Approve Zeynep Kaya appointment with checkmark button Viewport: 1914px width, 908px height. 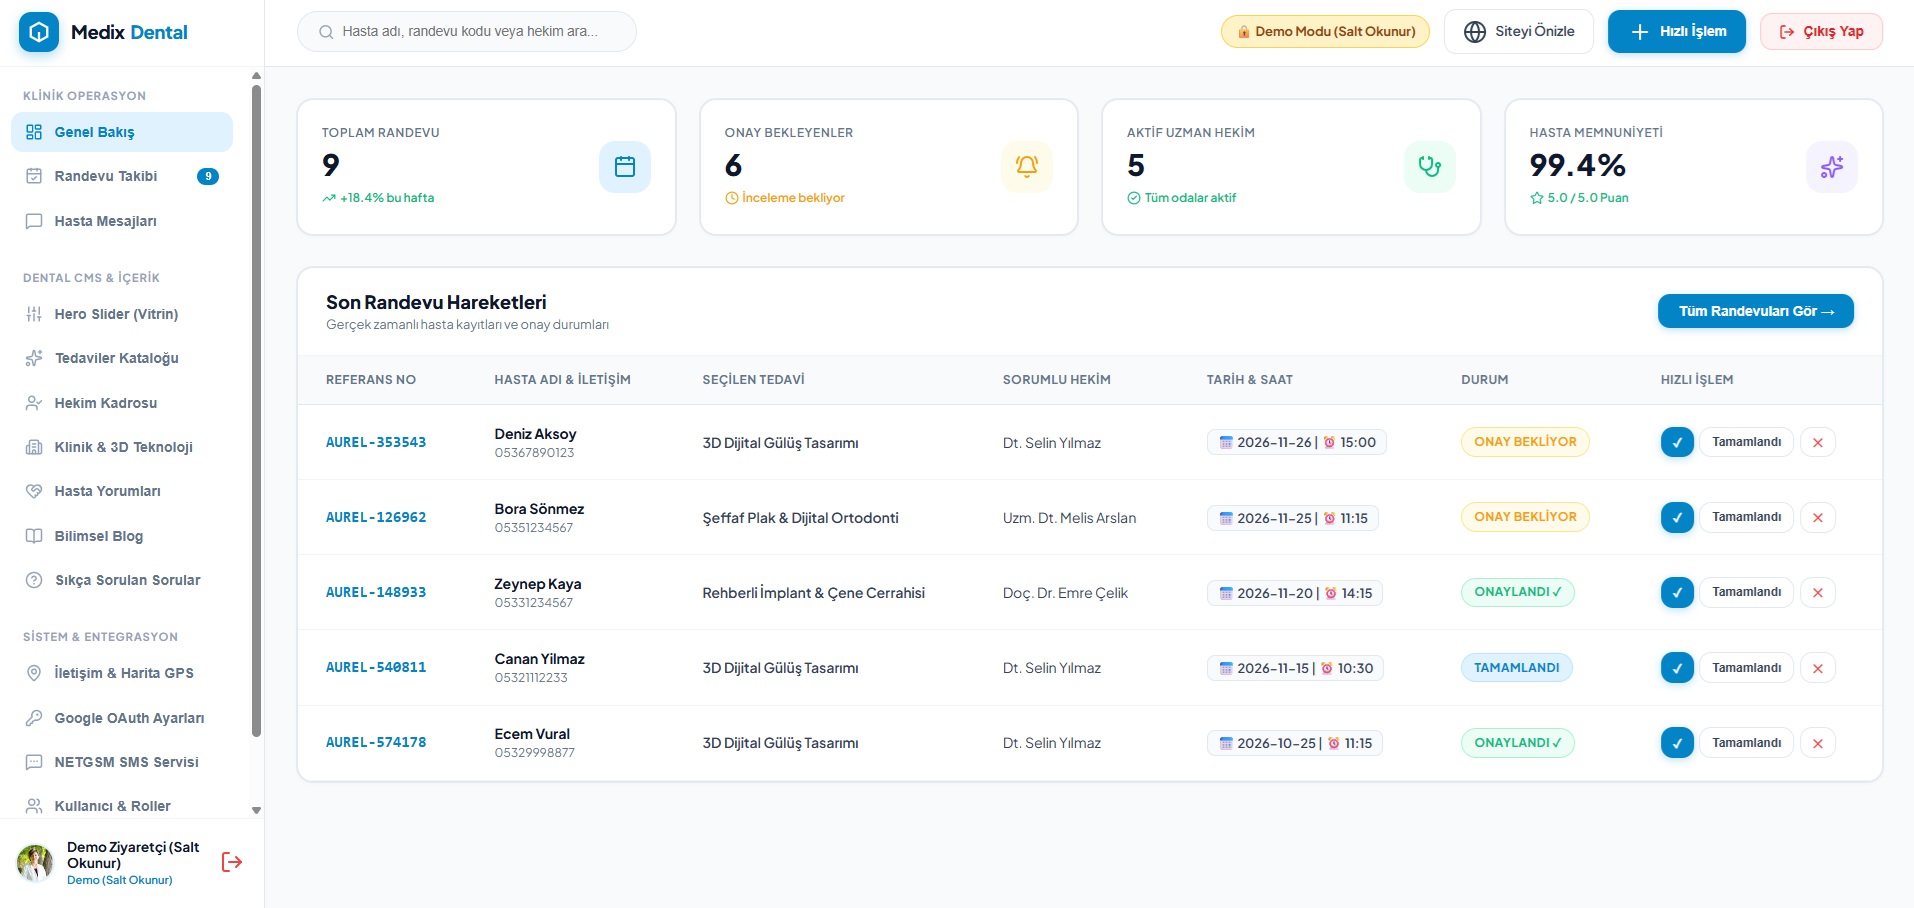(1677, 592)
